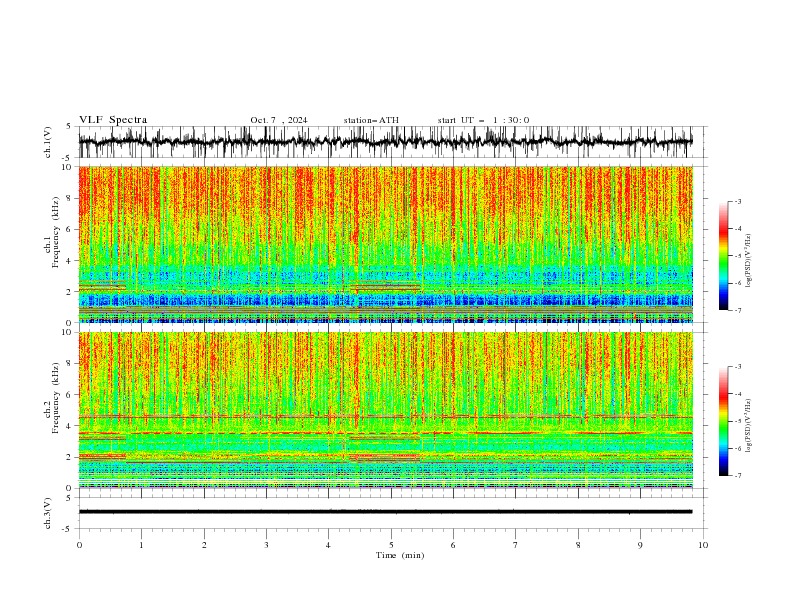Viewport: 792px width, 612px height.
Task: Click the '10' kHz tick on ch.2 spectrogram
Action: [68, 332]
